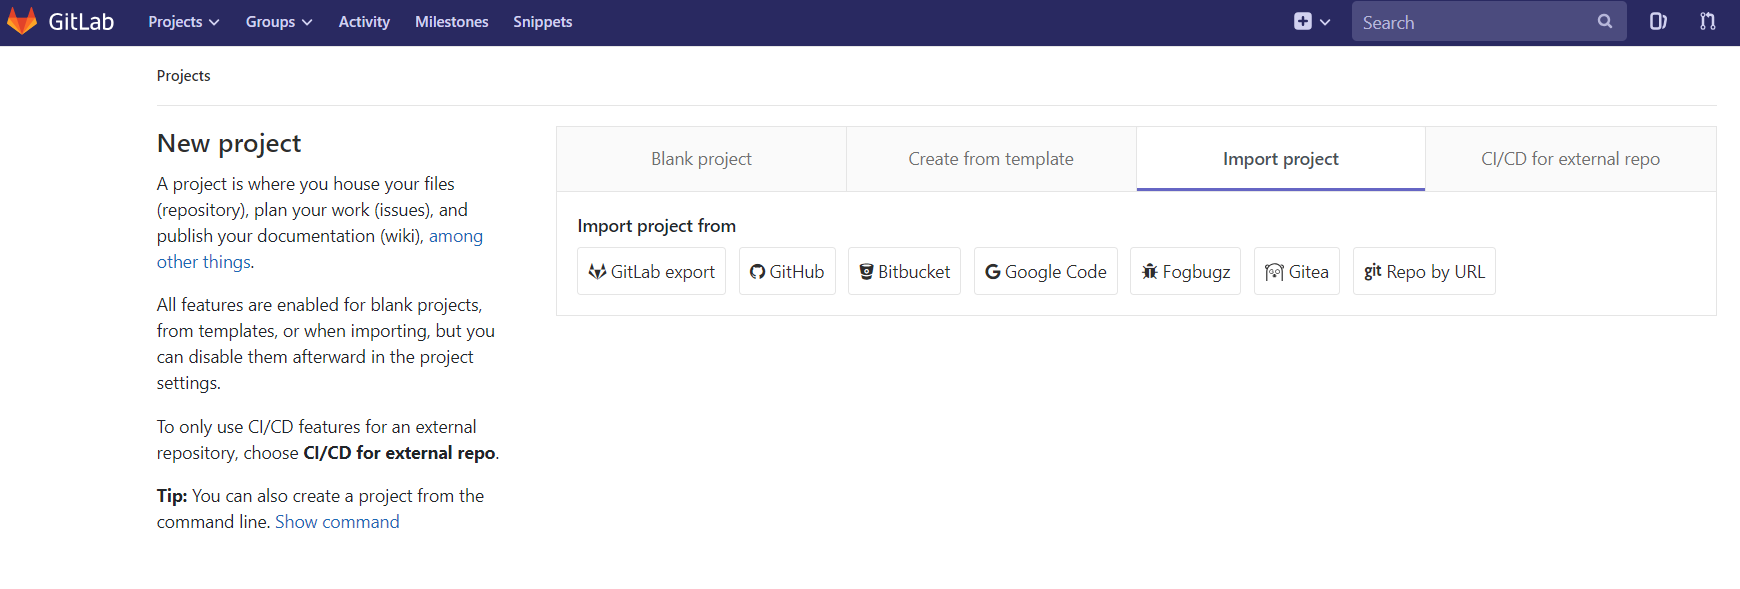Open the new item plus icon menu
The width and height of the screenshot is (1740, 589).
point(1311,21)
